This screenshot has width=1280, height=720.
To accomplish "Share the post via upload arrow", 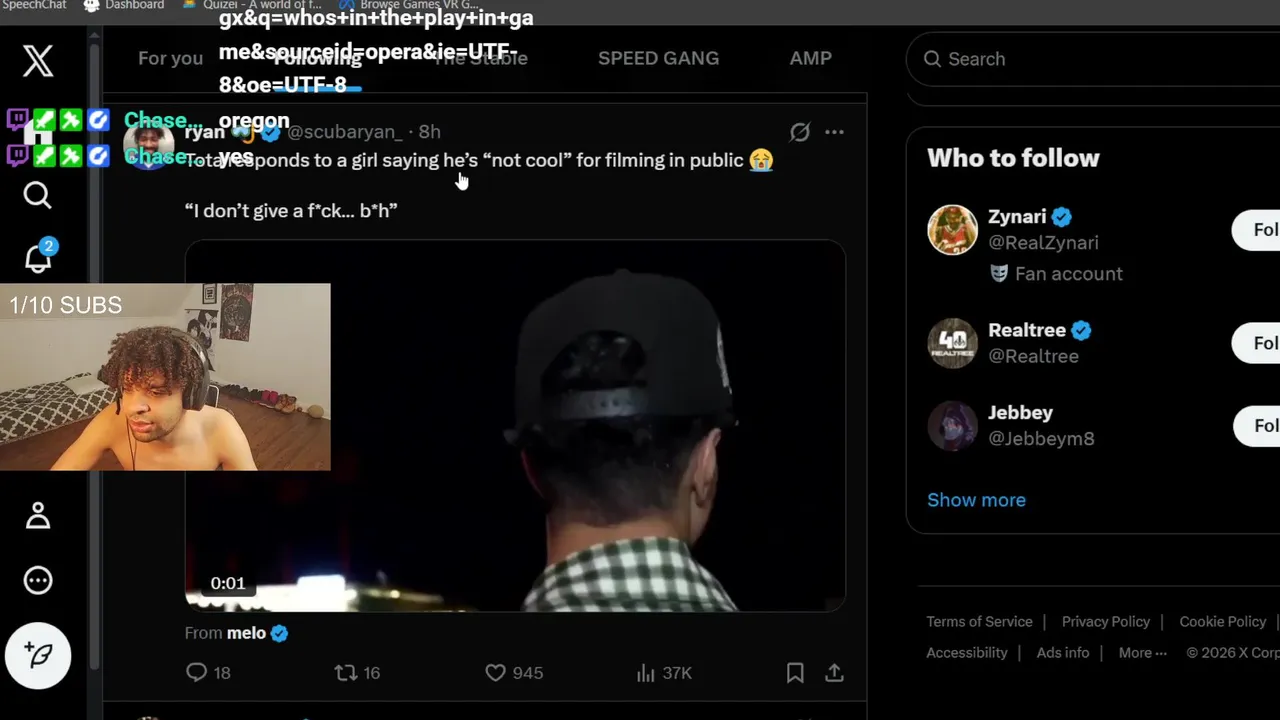I will click(834, 673).
